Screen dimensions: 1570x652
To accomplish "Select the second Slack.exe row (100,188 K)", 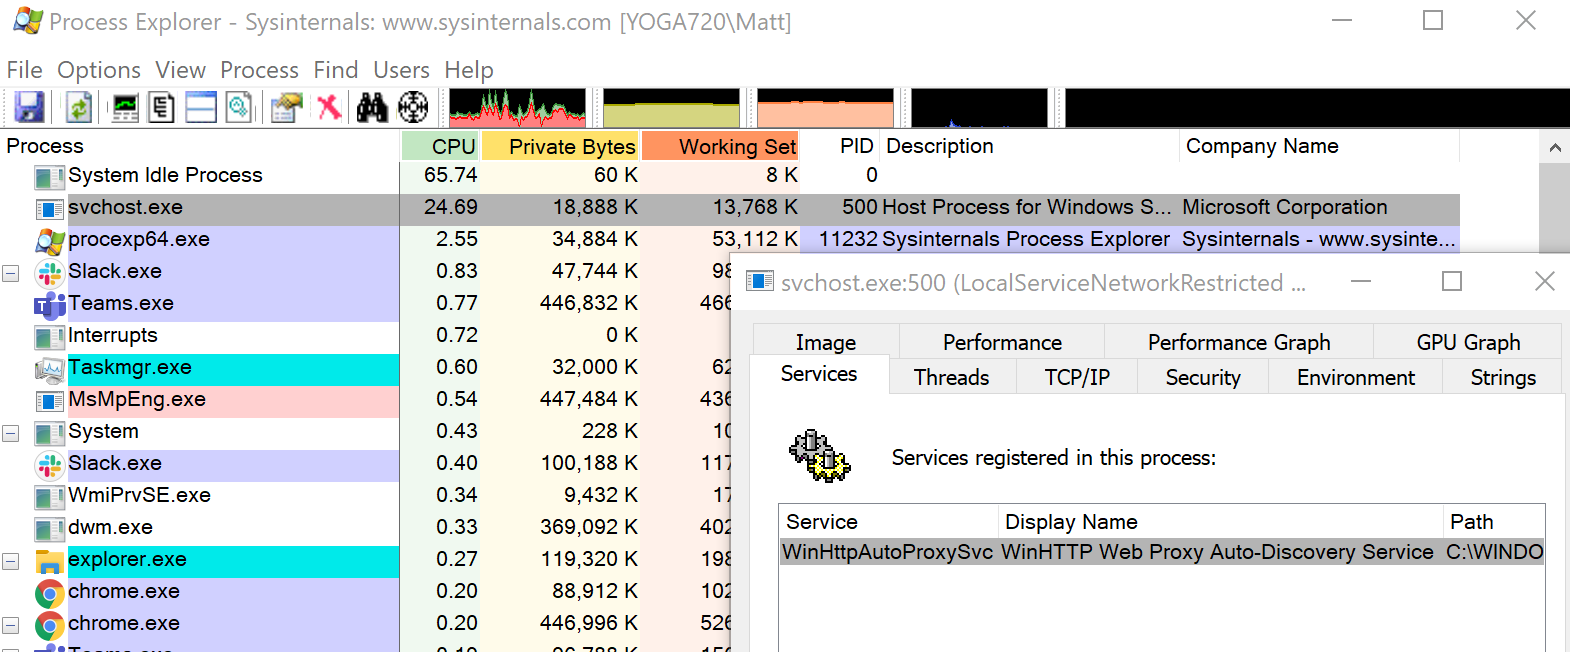I will (365, 463).
